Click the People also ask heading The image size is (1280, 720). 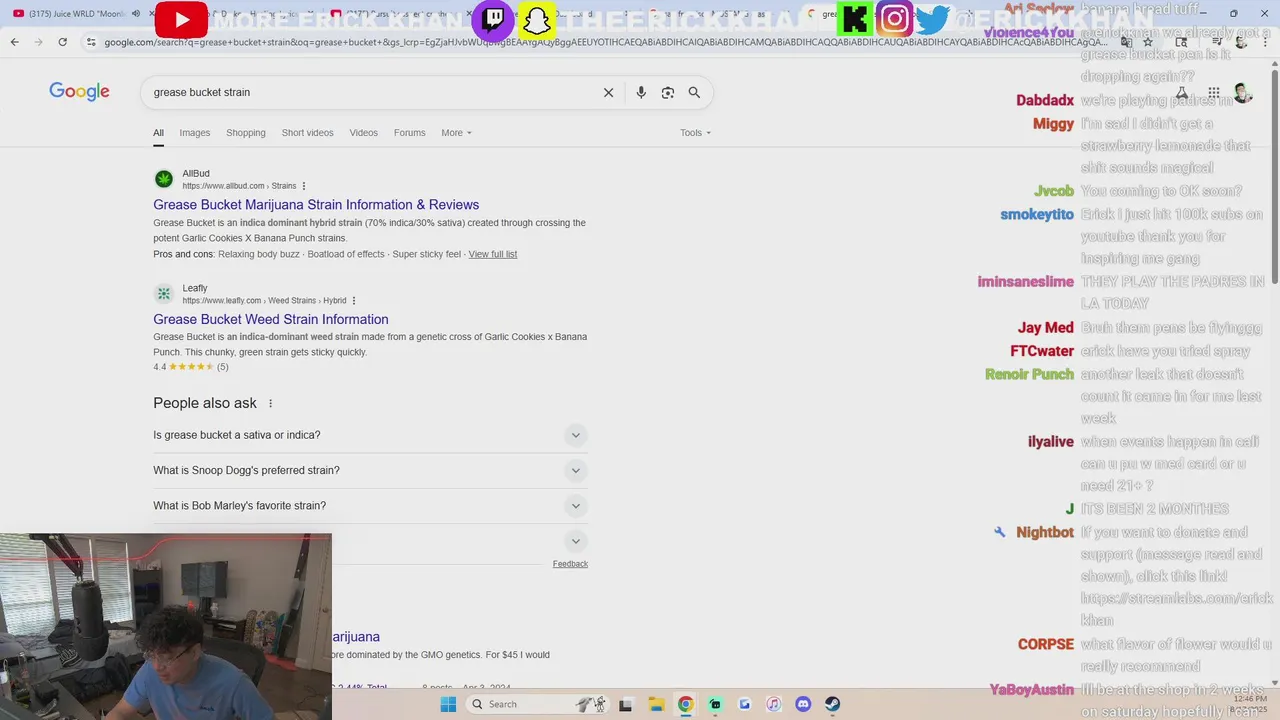(205, 403)
